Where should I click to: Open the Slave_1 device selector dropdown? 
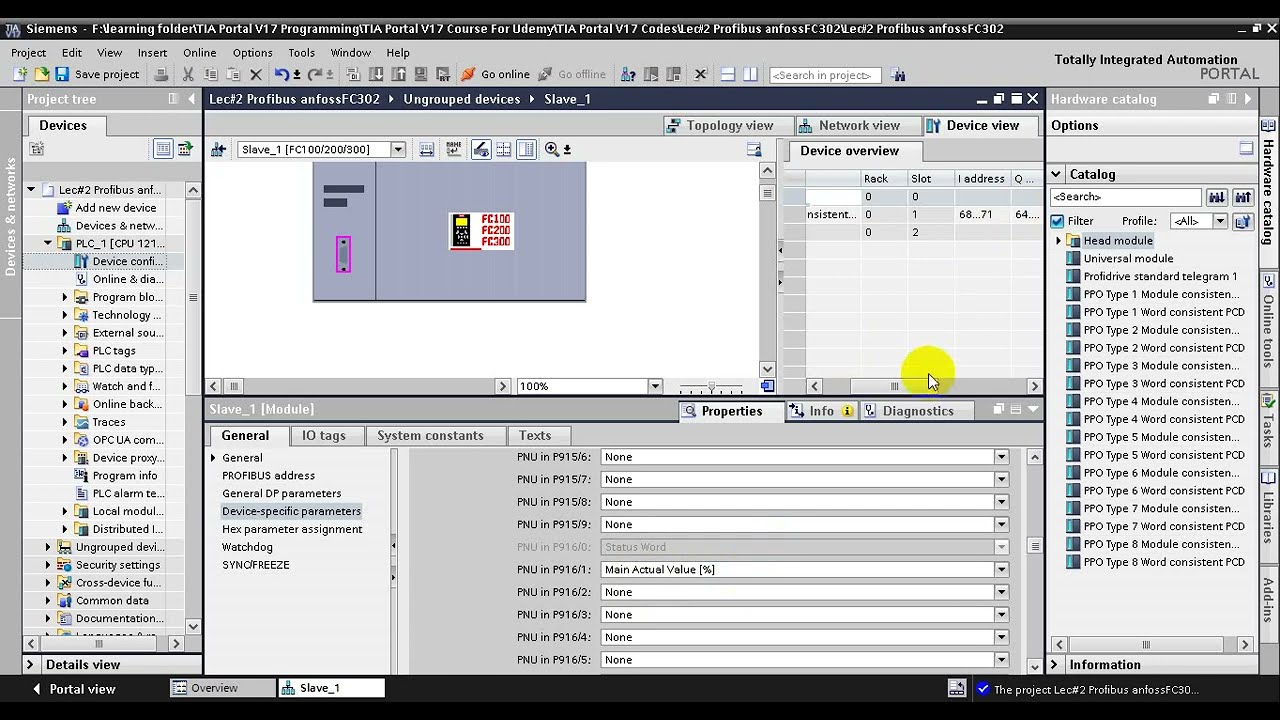tap(397, 149)
